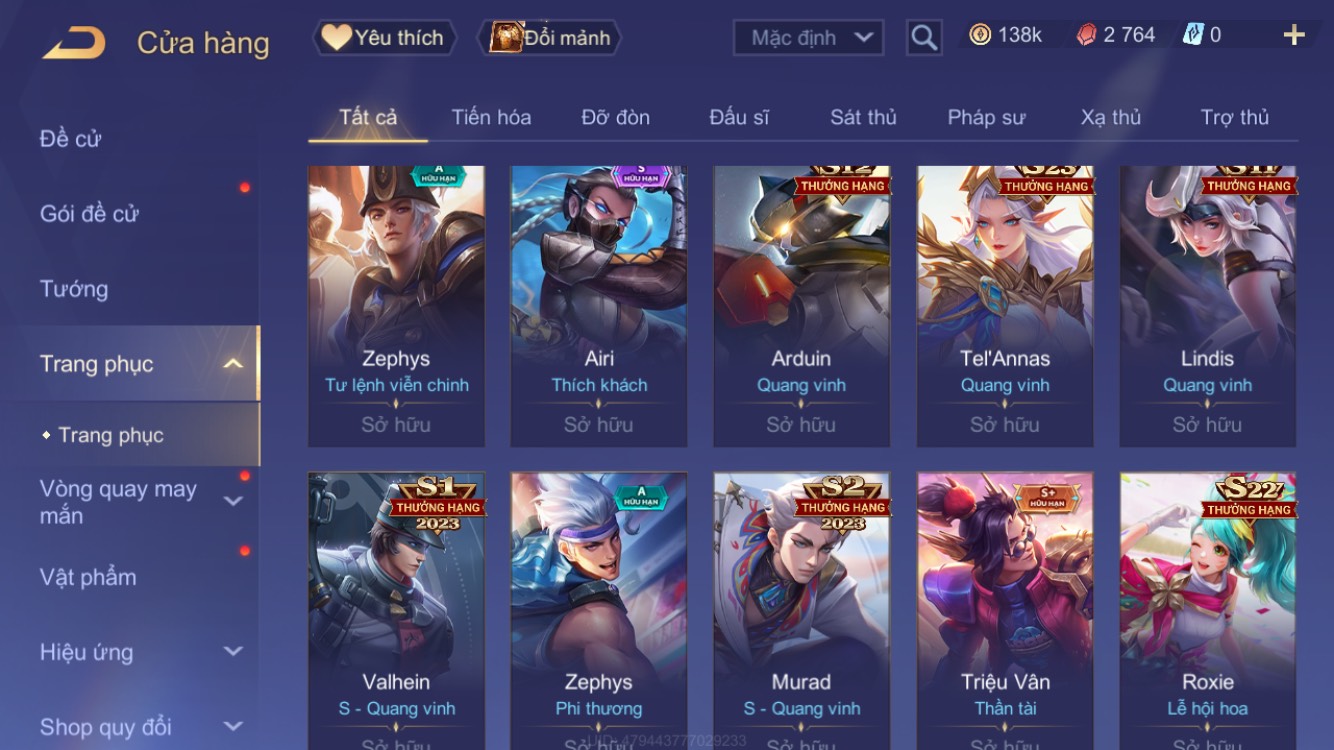Open the Mặc định sort dropdown
This screenshot has height=750, width=1334.
[x=809, y=38]
